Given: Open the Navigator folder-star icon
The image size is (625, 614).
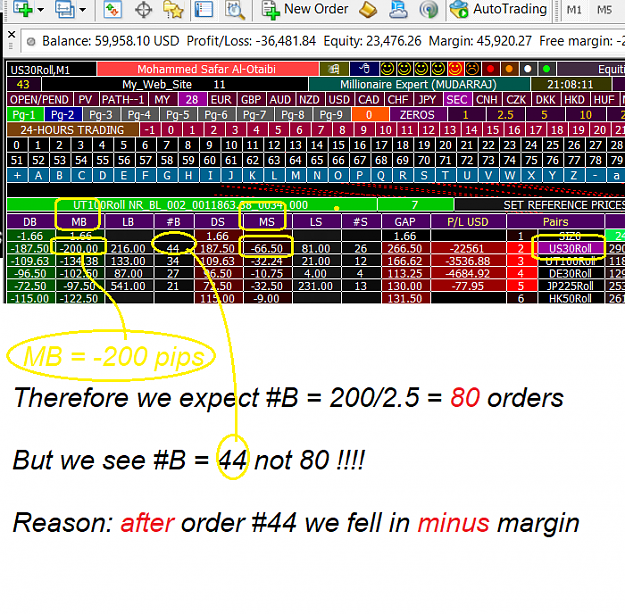Looking at the screenshot, I should pyautogui.click(x=173, y=10).
